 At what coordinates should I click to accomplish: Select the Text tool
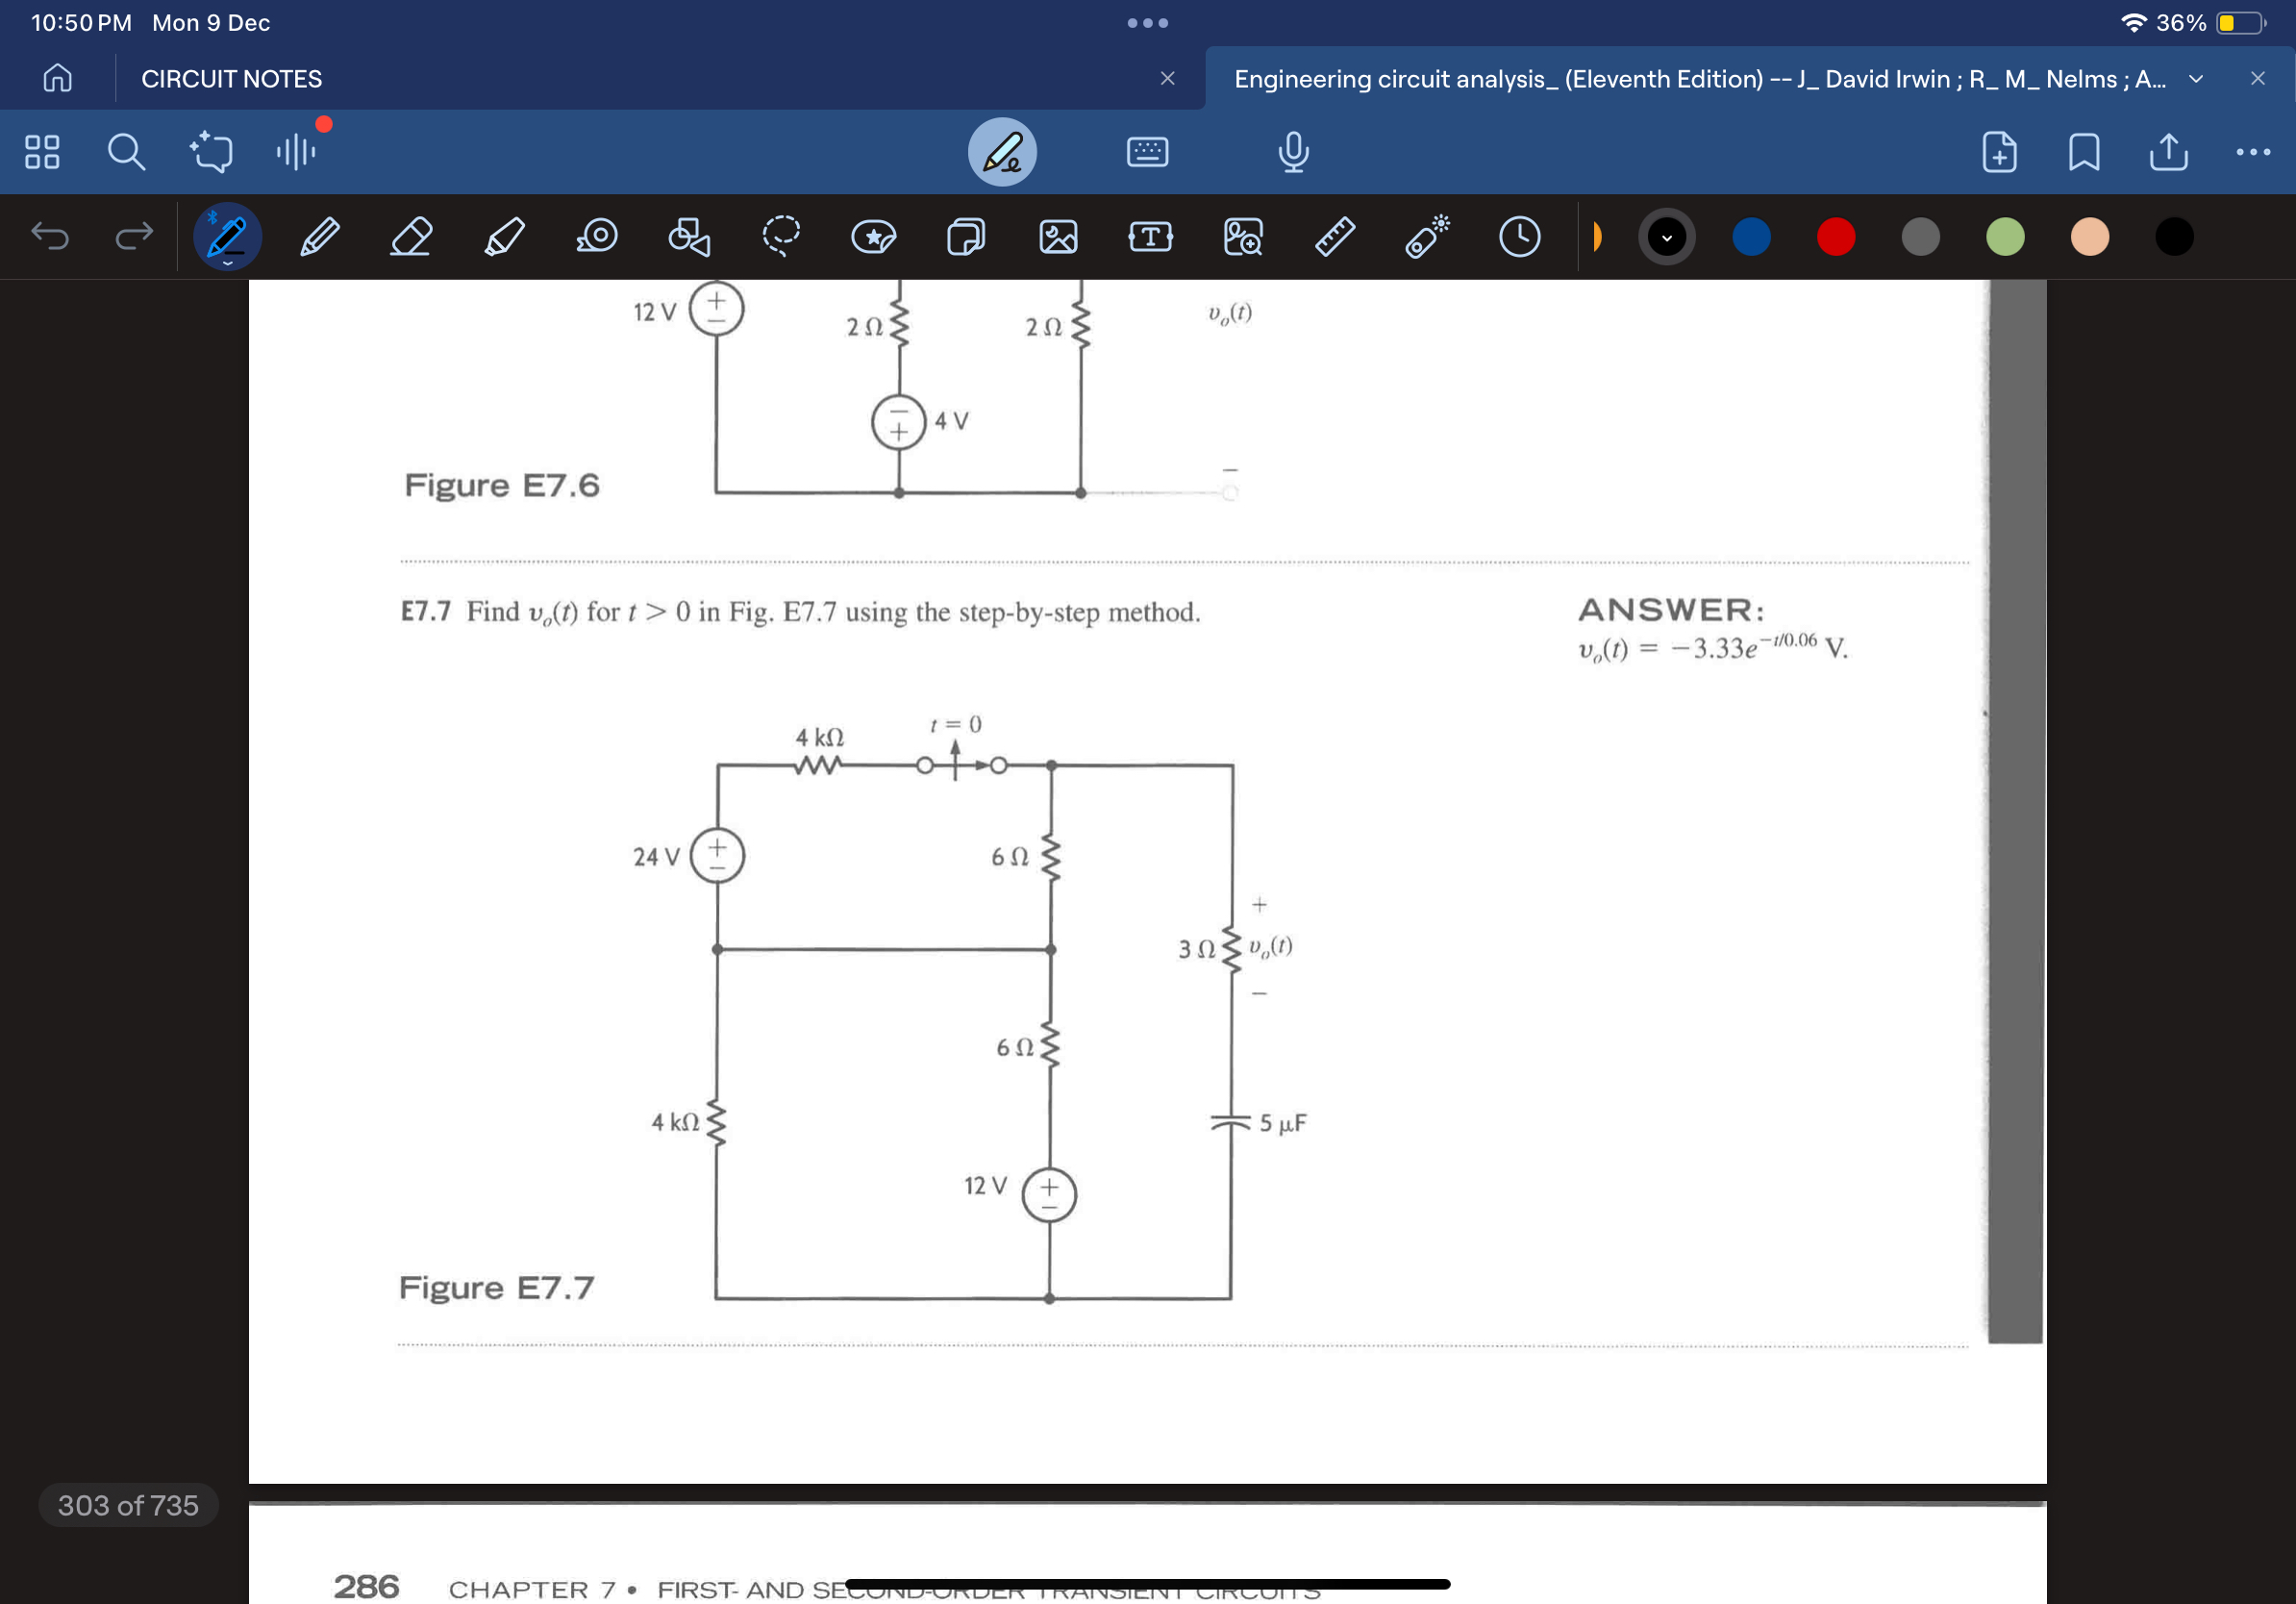[x=1150, y=236]
